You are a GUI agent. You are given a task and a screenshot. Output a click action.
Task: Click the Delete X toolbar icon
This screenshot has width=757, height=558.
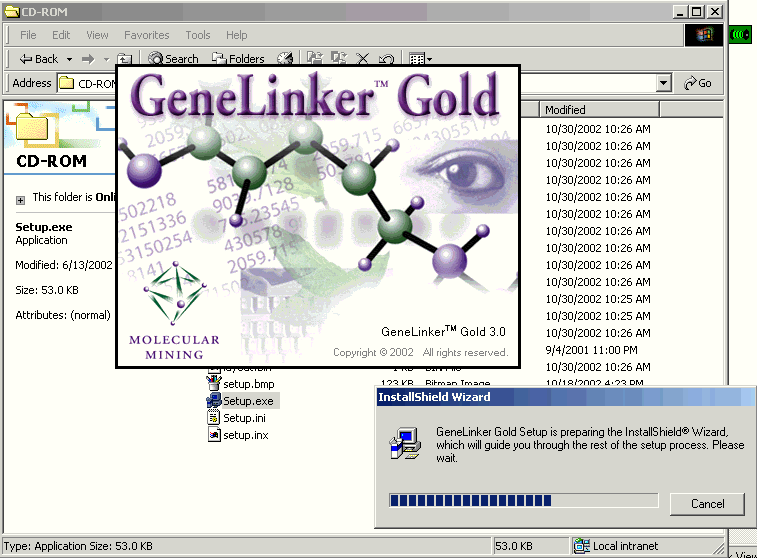362,59
